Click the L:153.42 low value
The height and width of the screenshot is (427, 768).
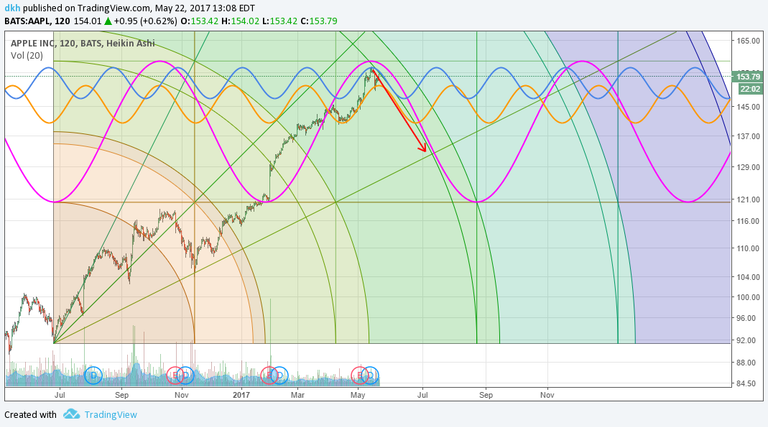[x=279, y=21]
